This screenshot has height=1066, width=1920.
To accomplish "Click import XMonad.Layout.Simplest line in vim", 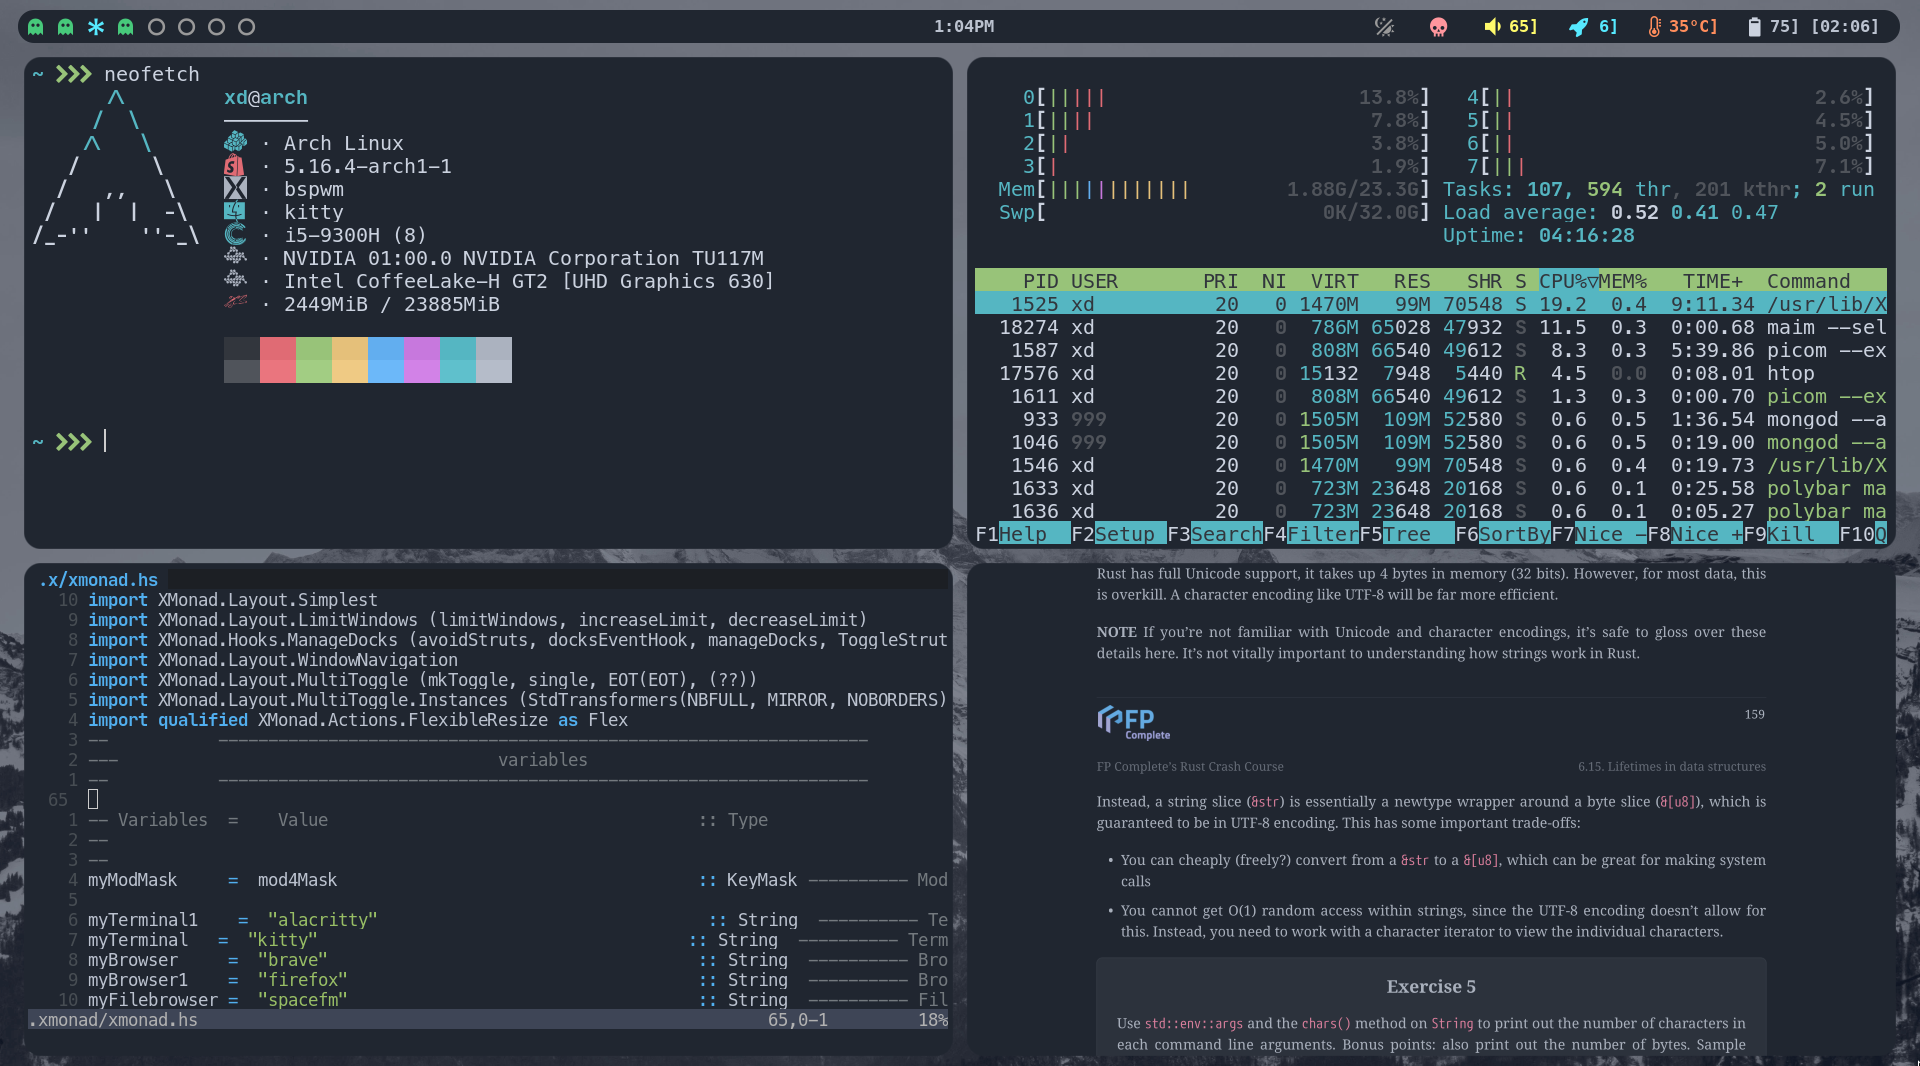I will click(232, 600).
